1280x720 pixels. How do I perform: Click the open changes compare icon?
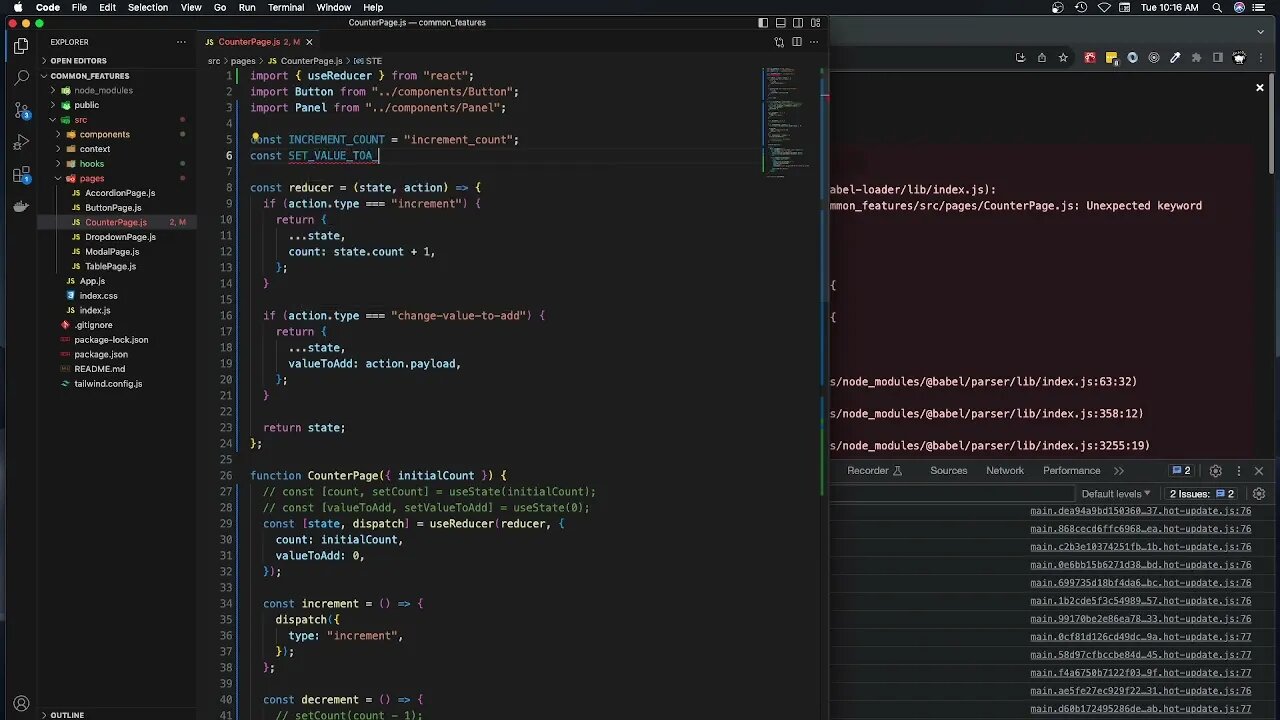[779, 42]
